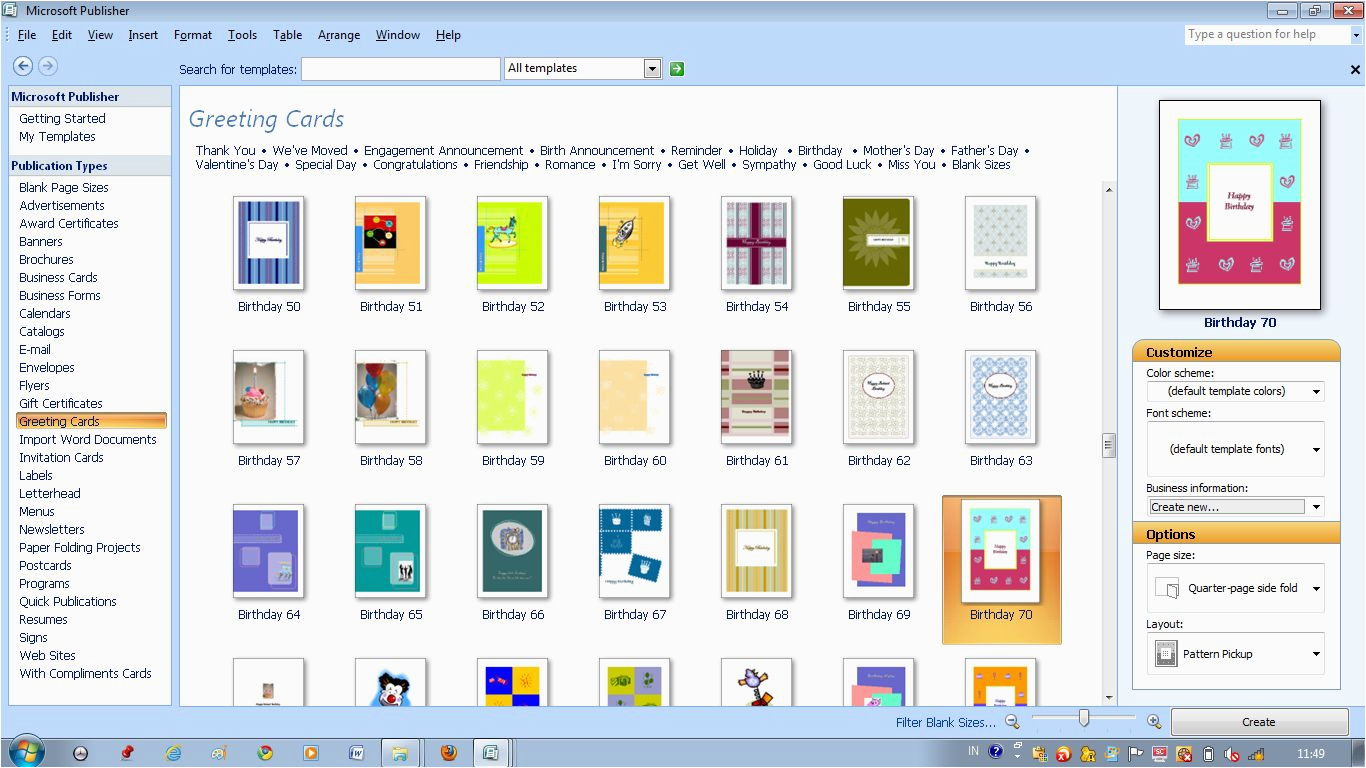Click the zoom in magnifier icon
The image size is (1366, 768).
[x=1154, y=721]
